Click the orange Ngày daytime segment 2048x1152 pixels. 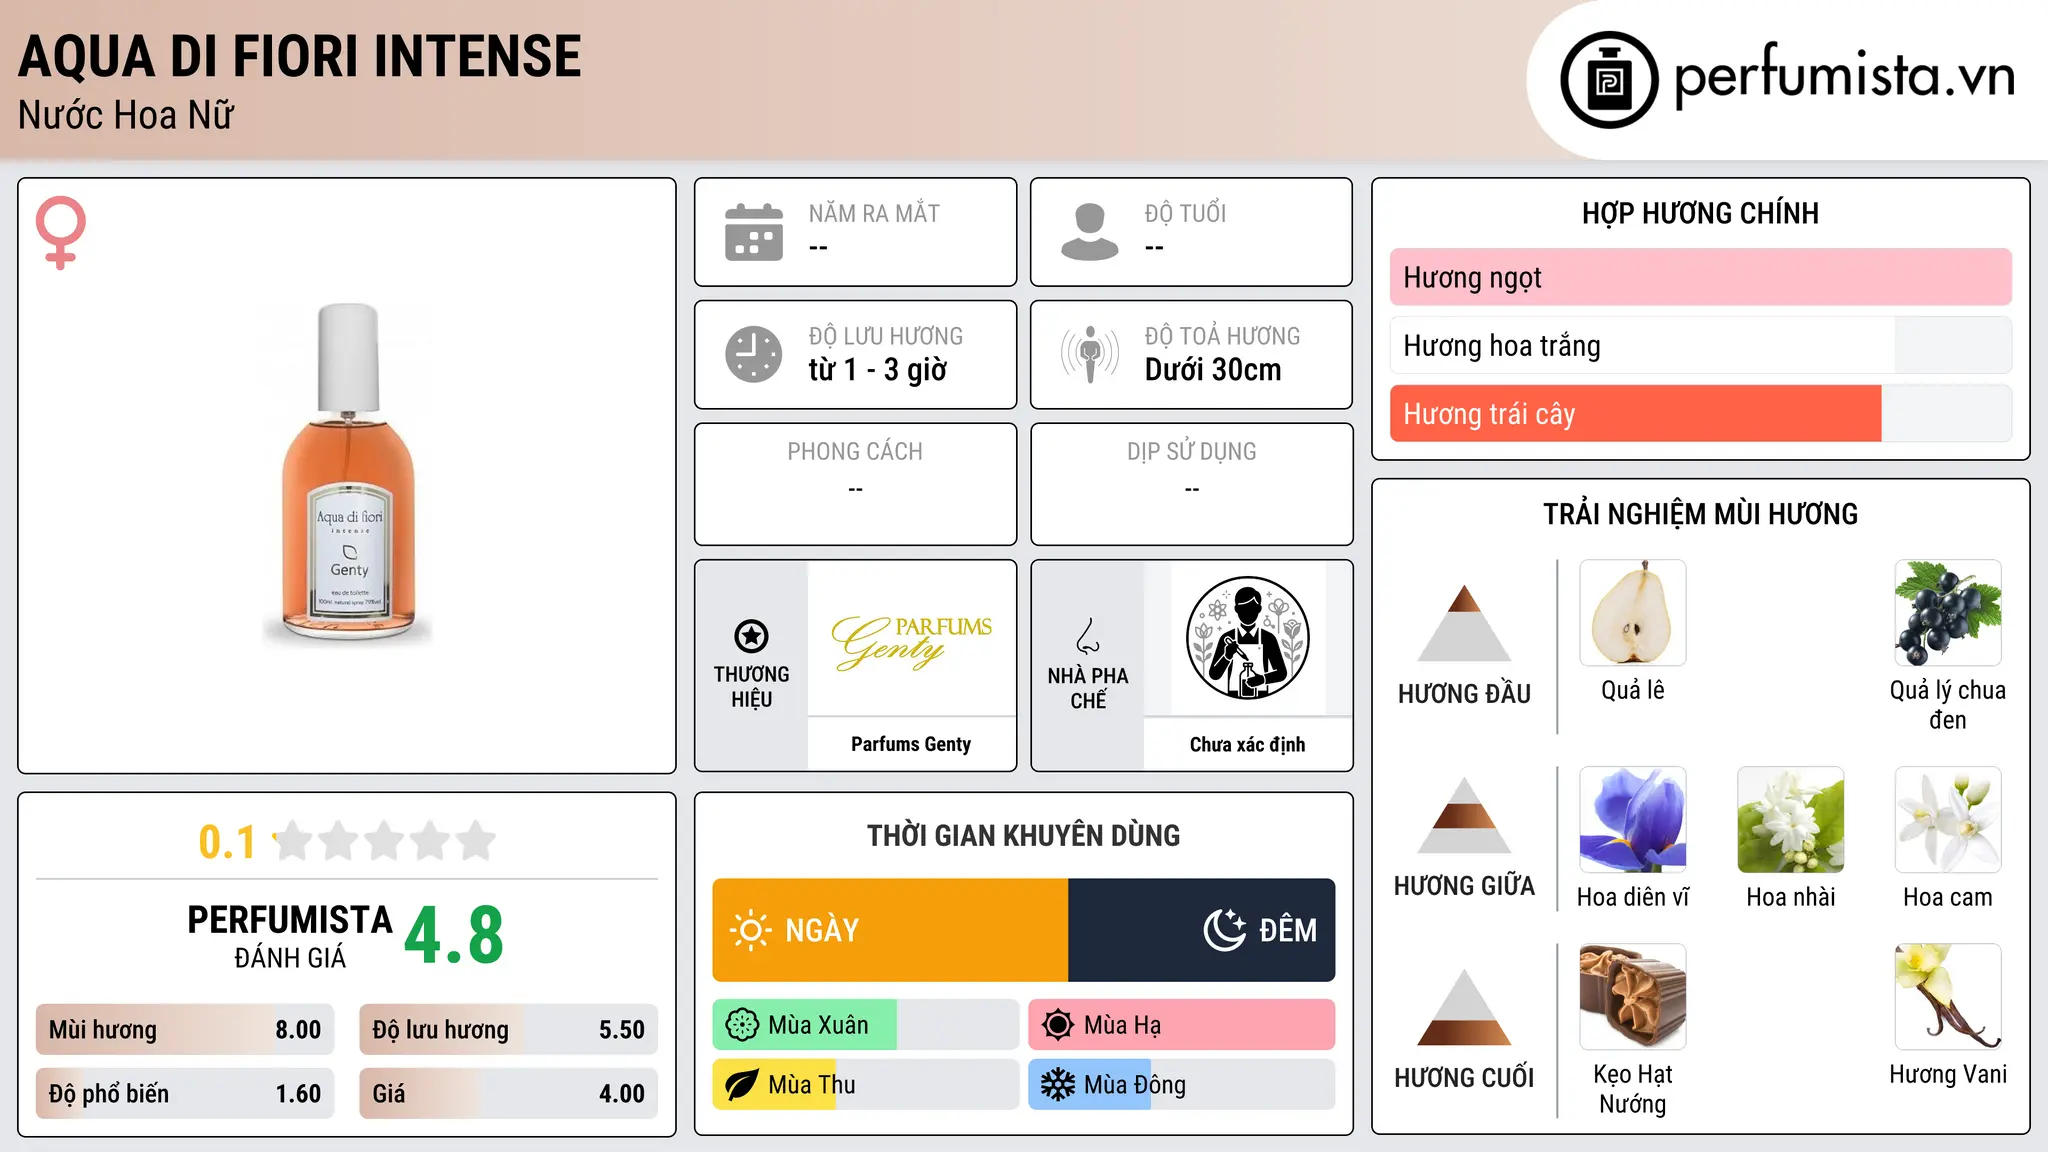(x=891, y=930)
